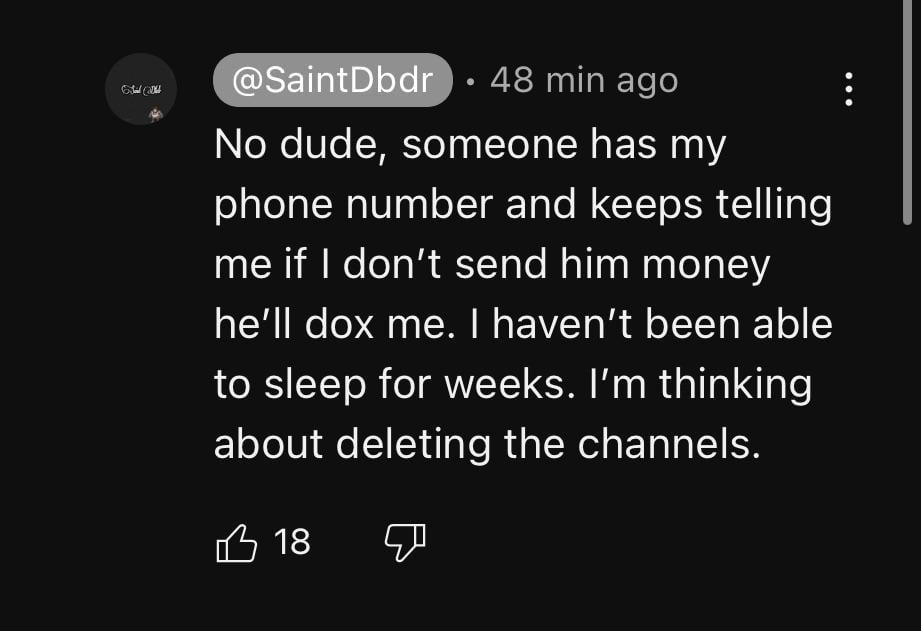Click the word 'money' in the comment

[707, 265]
